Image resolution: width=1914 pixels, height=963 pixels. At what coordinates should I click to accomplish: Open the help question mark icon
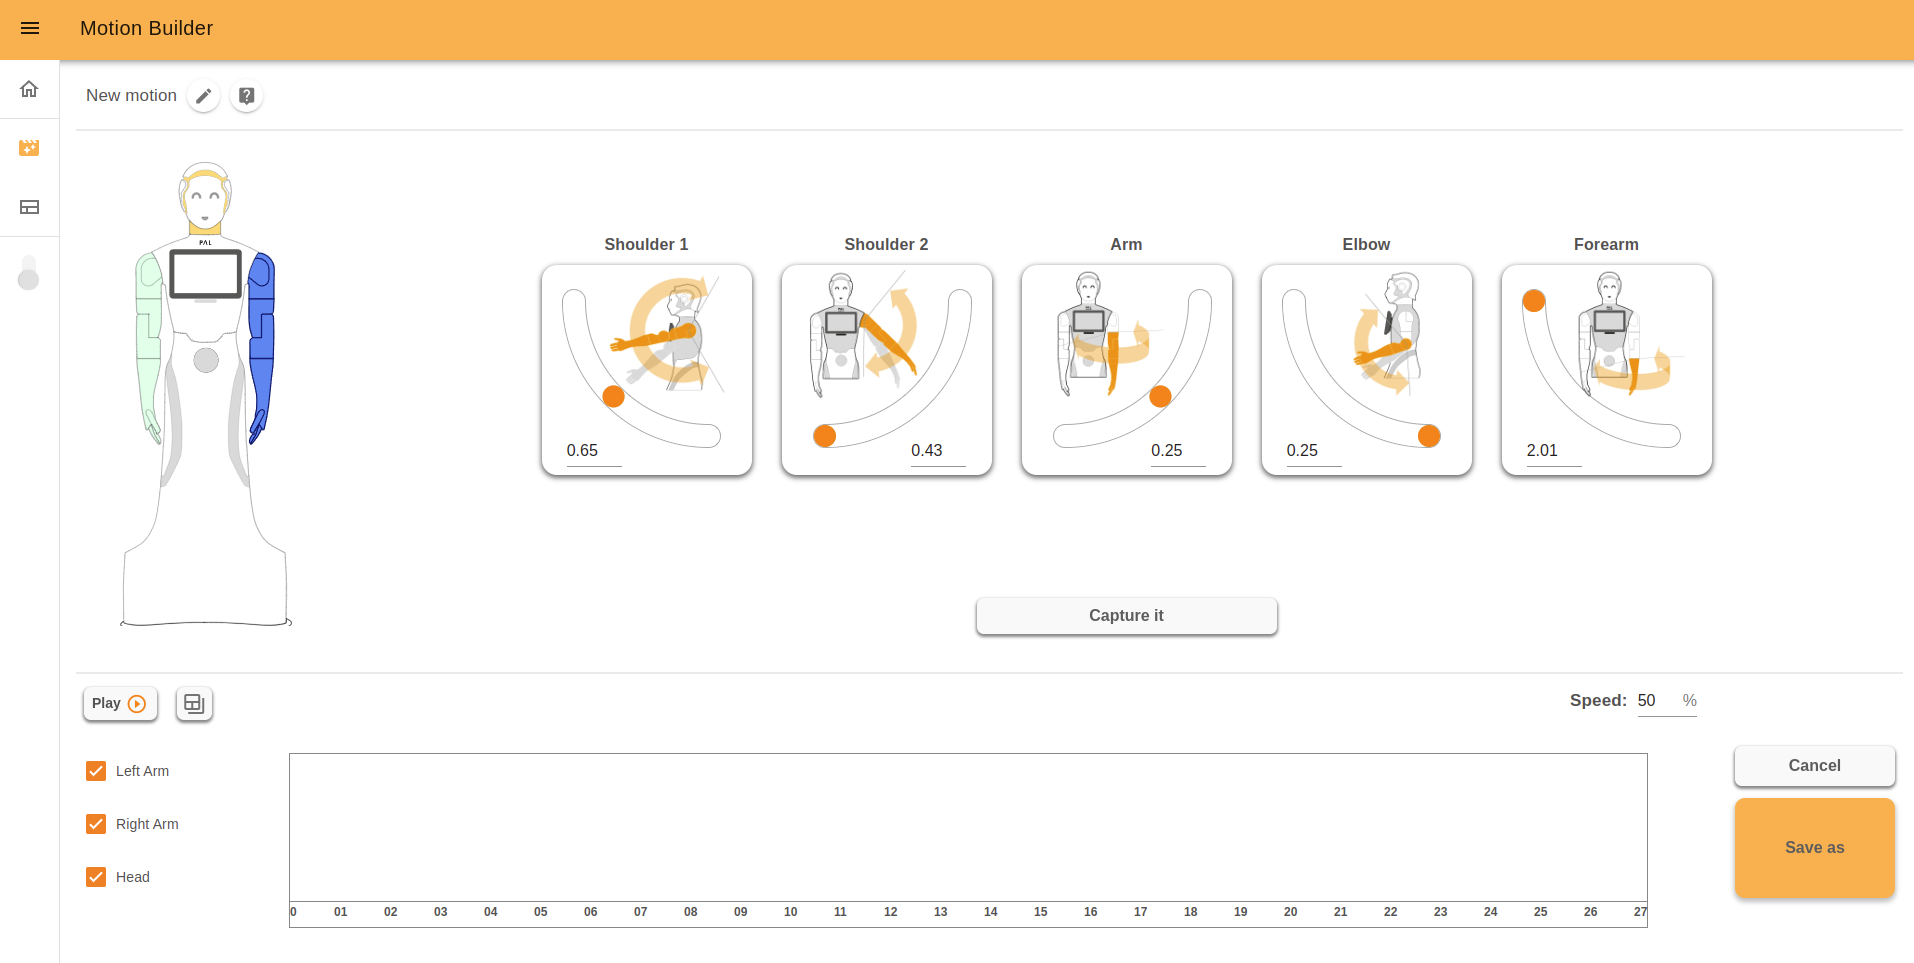tap(246, 96)
